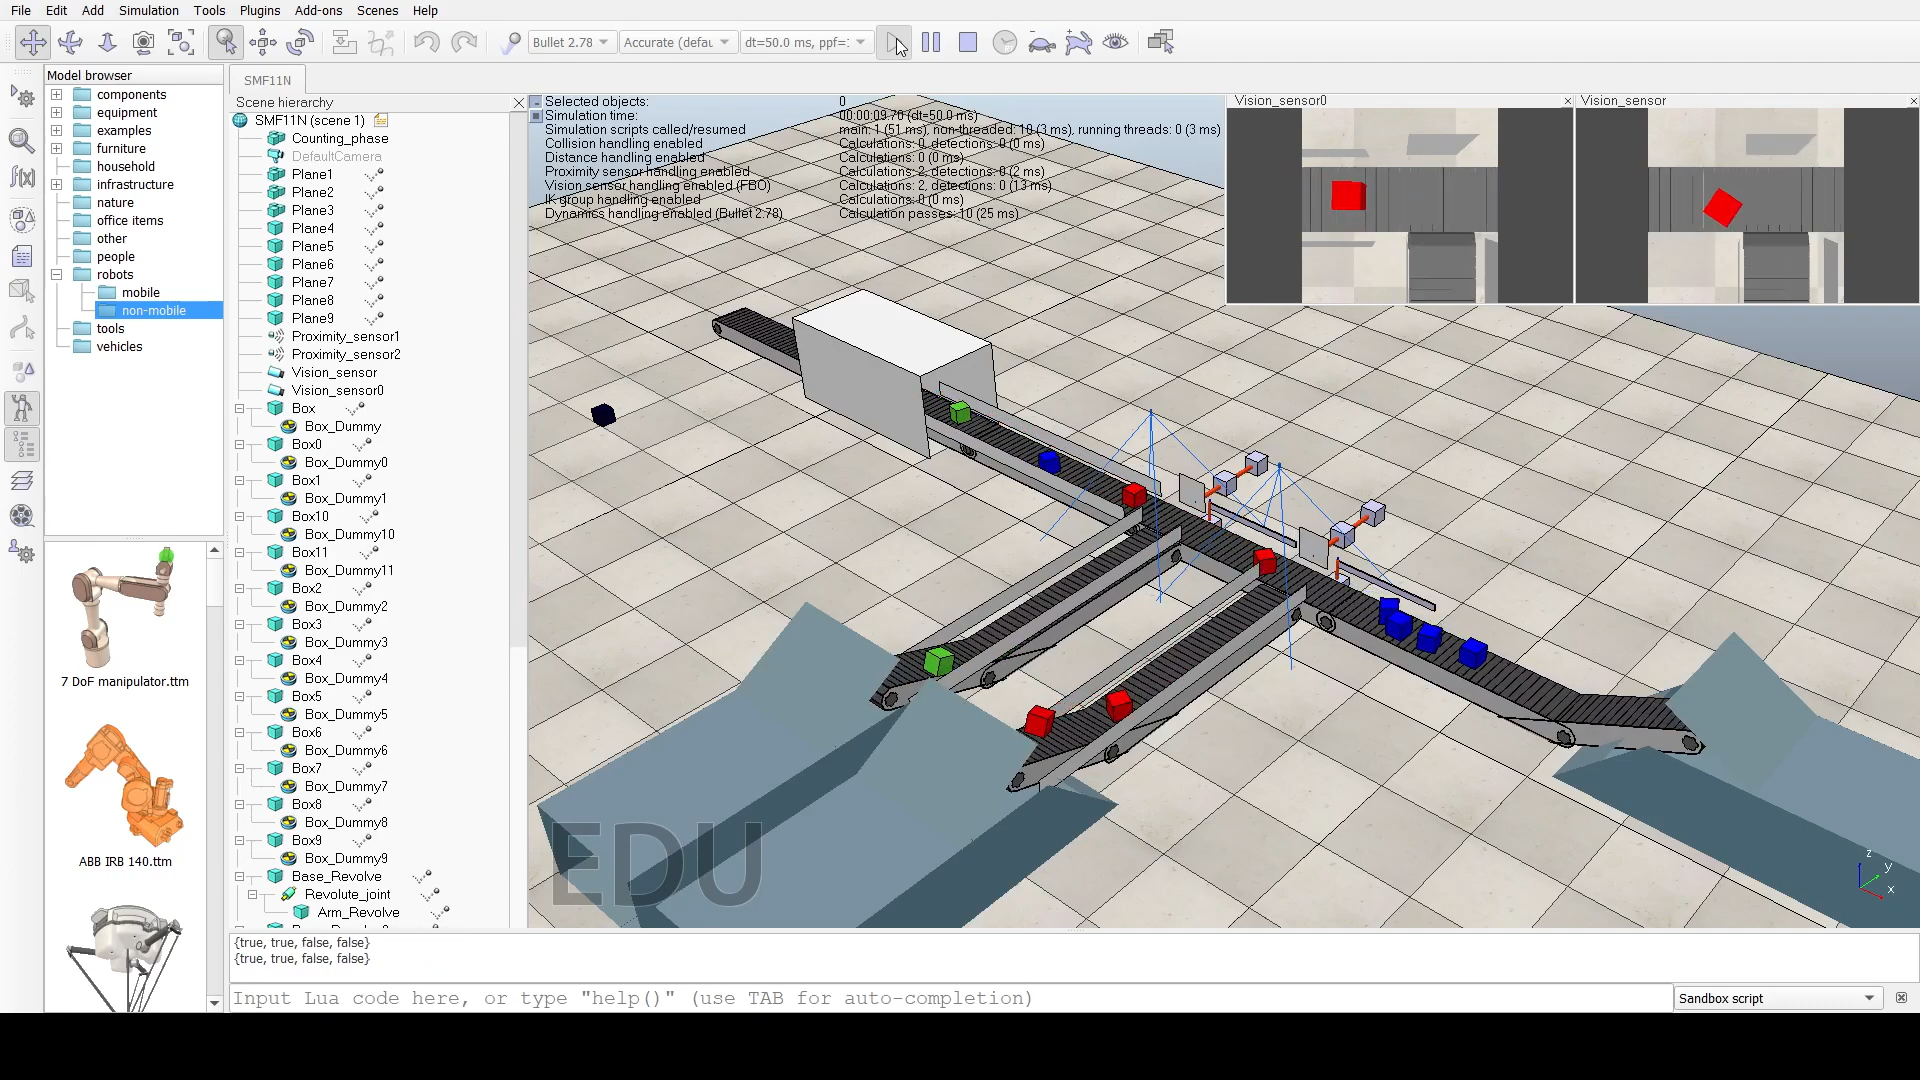Undo the last action
1920x1080 pixels.
[x=425, y=42]
